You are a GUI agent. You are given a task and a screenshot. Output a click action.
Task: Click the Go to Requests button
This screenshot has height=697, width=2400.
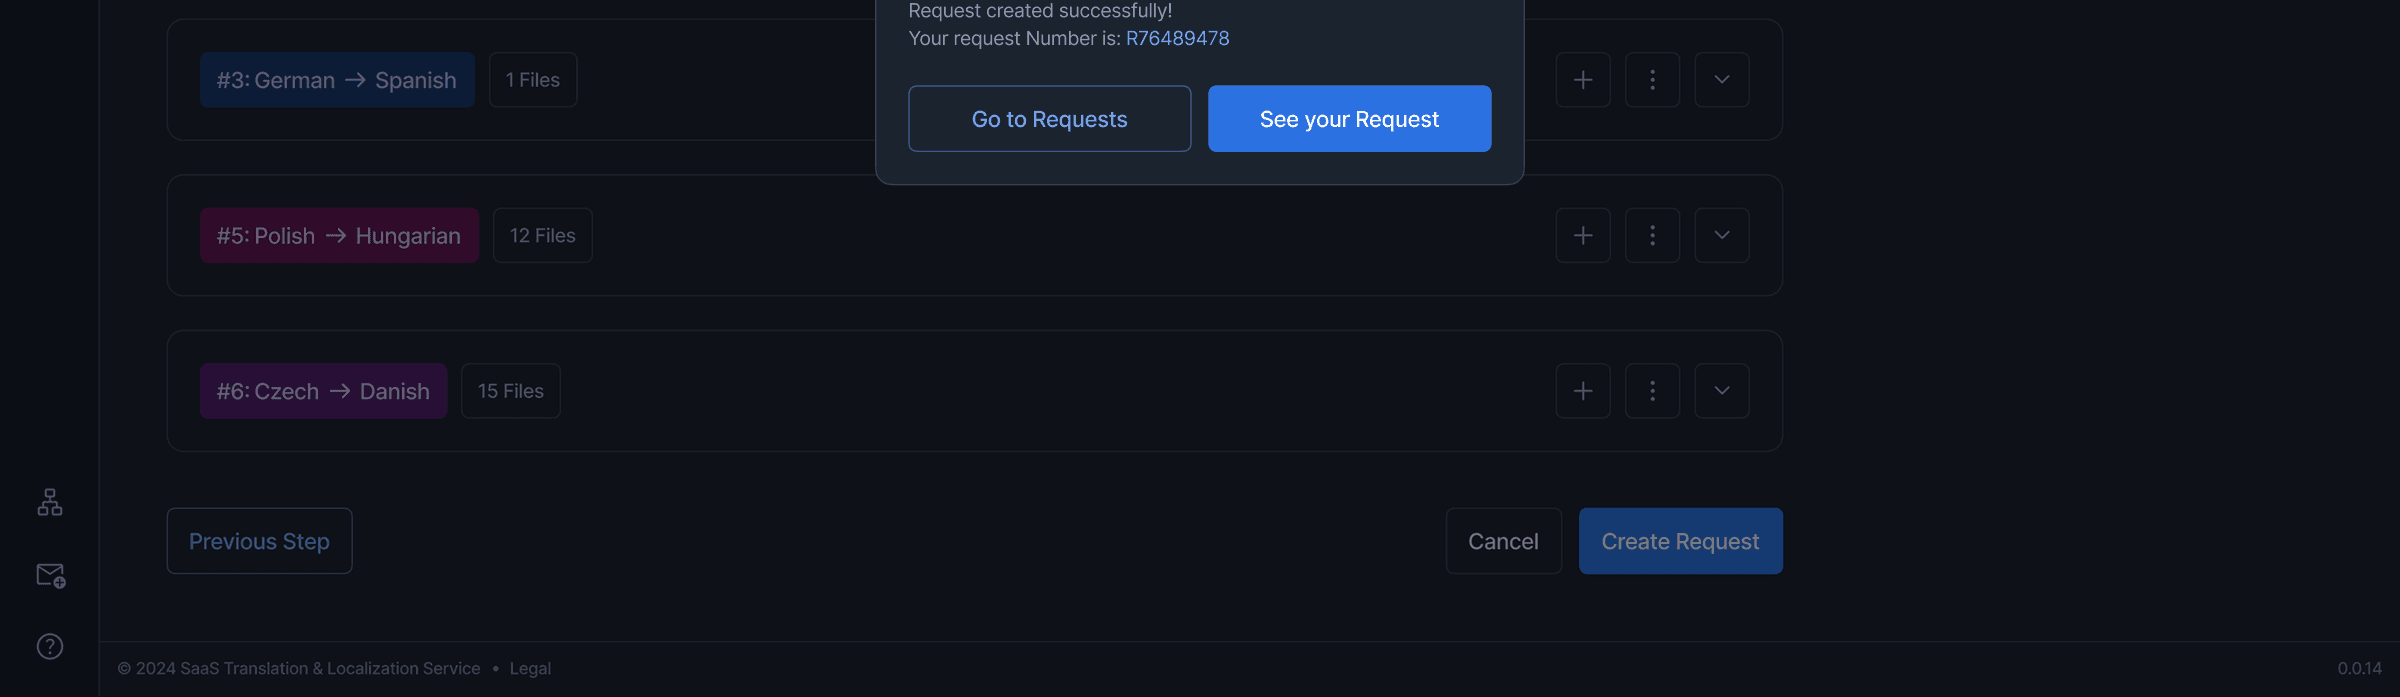point(1049,119)
